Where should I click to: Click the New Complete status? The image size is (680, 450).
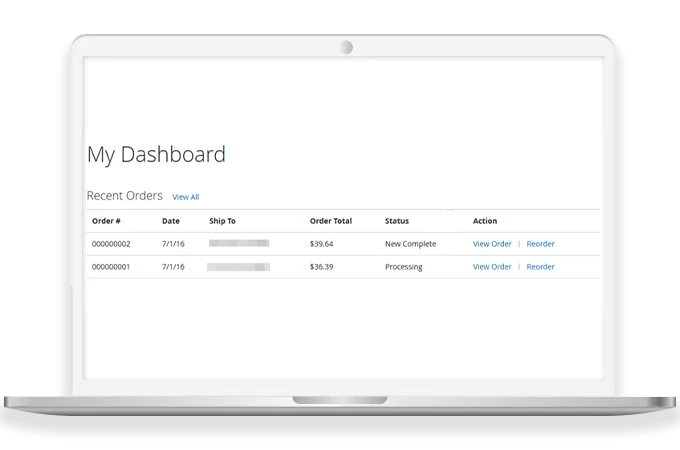pos(411,244)
